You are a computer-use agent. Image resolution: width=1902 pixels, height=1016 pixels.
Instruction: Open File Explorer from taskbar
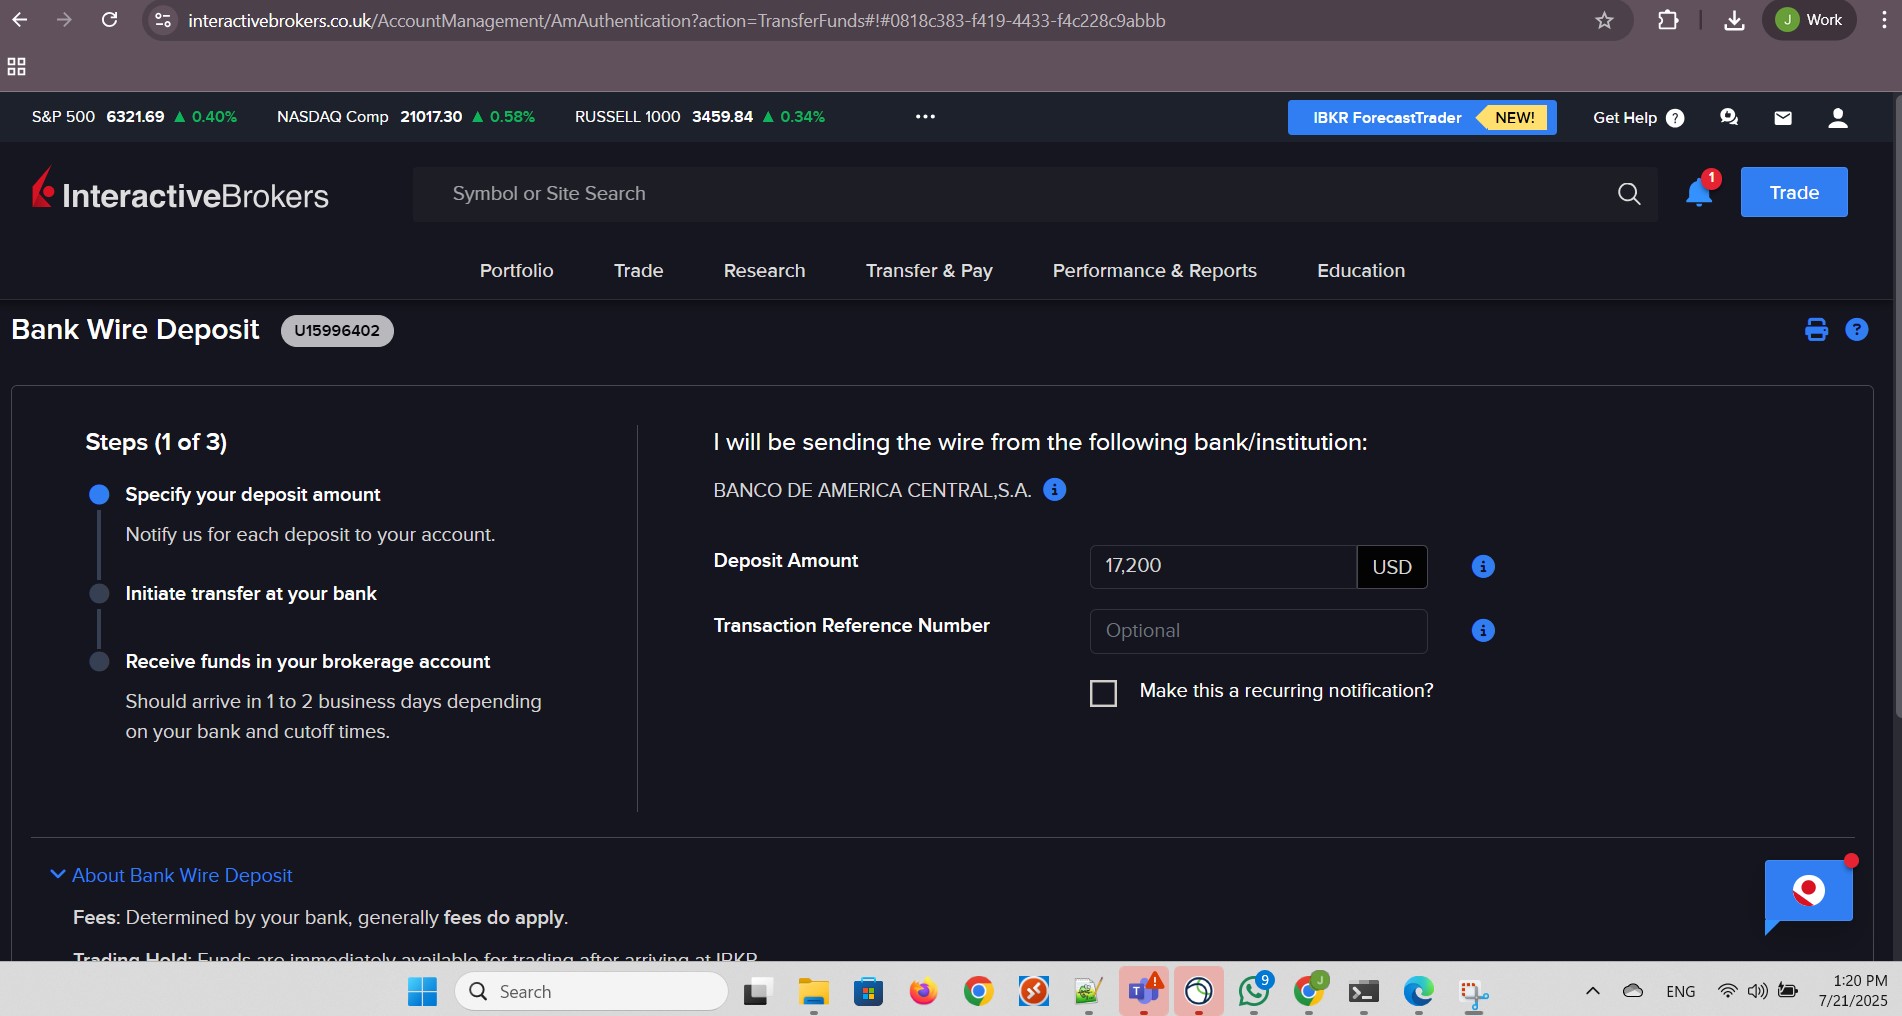click(814, 991)
